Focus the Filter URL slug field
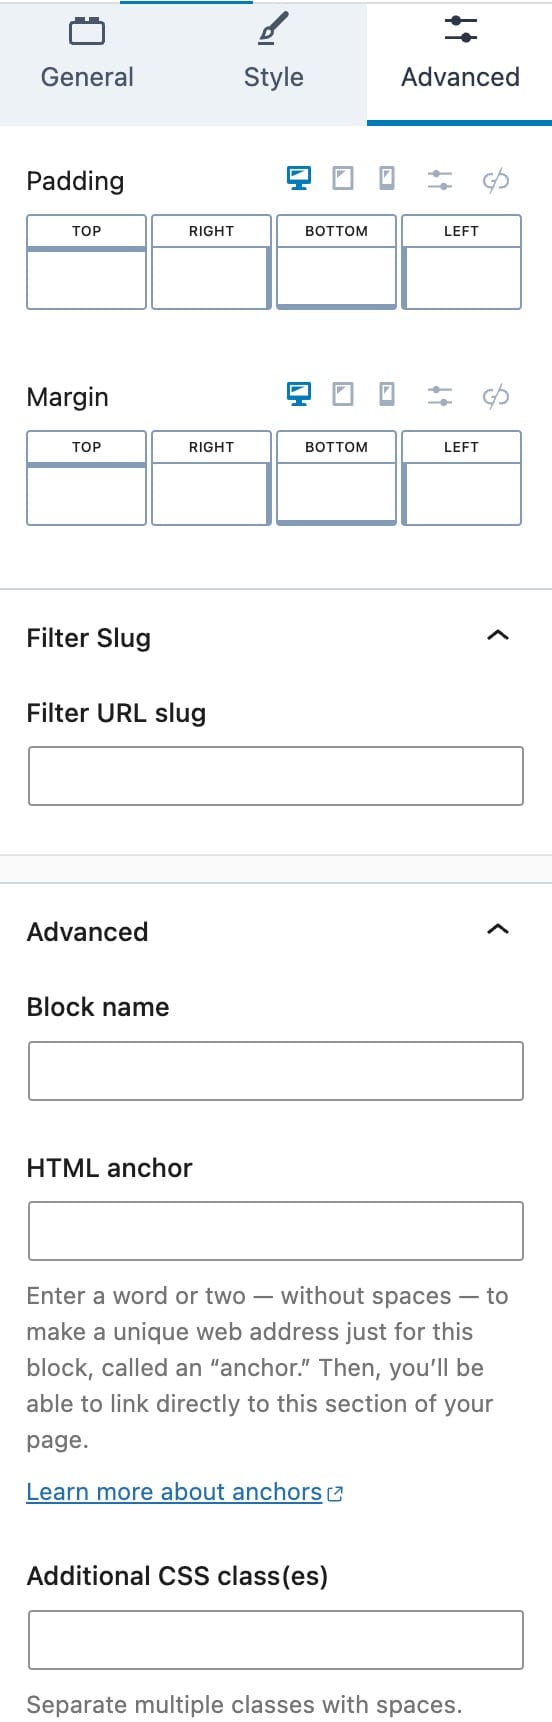 coord(276,776)
